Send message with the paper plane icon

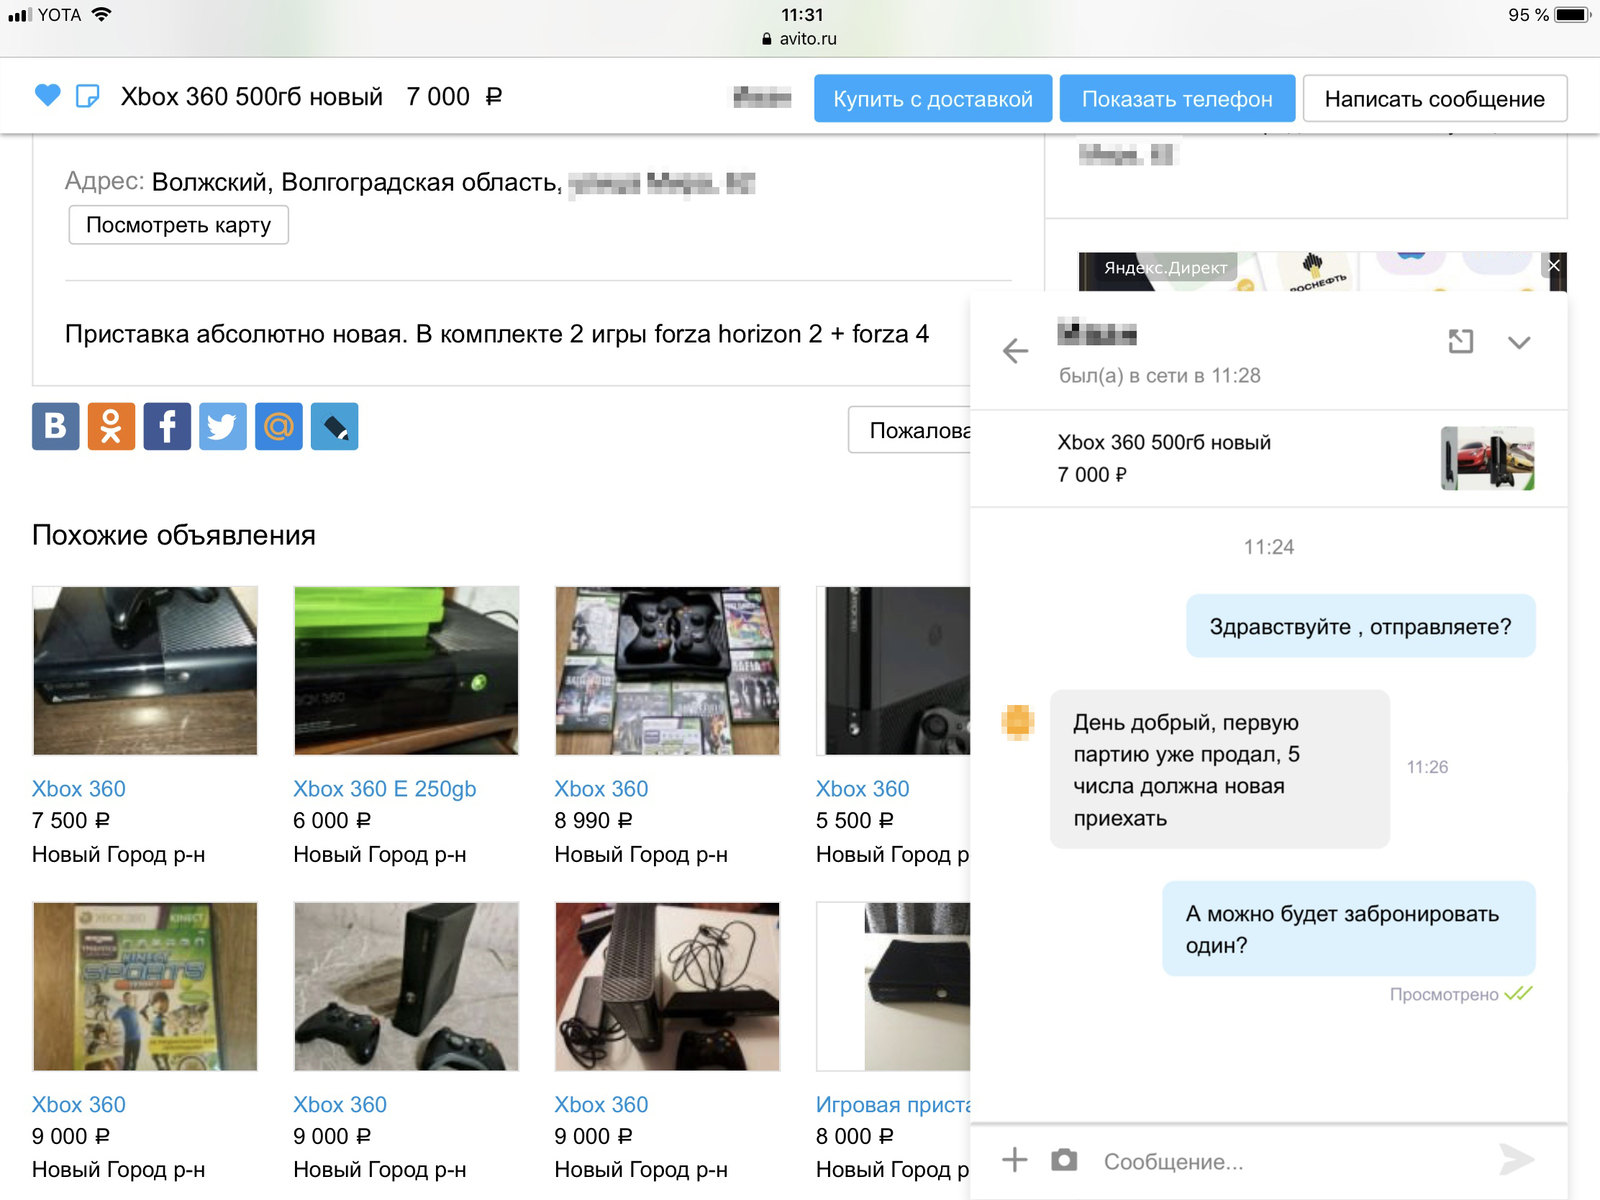coord(1517,1160)
